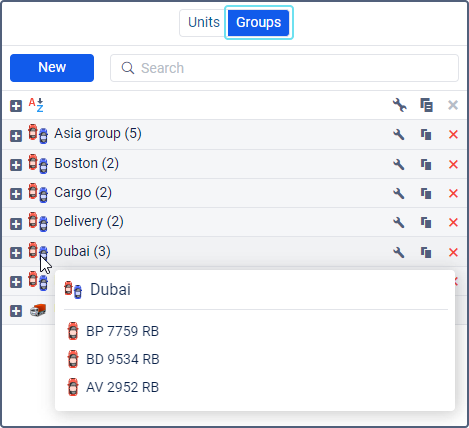Expand the Boston group unit list
This screenshot has height=428, width=469.
click(x=16, y=165)
